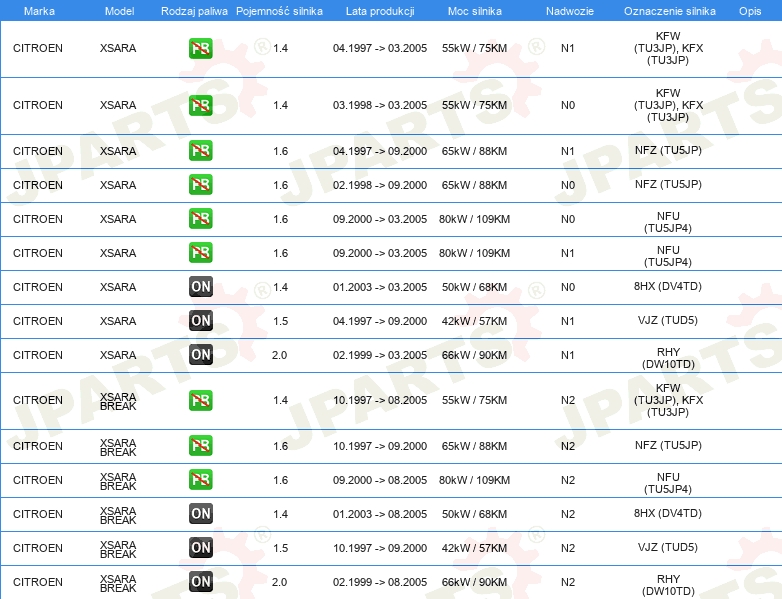Image resolution: width=782 pixels, height=599 pixels.
Task: Select the date range 04.1997 -> 03.2005
Action: coord(380,48)
